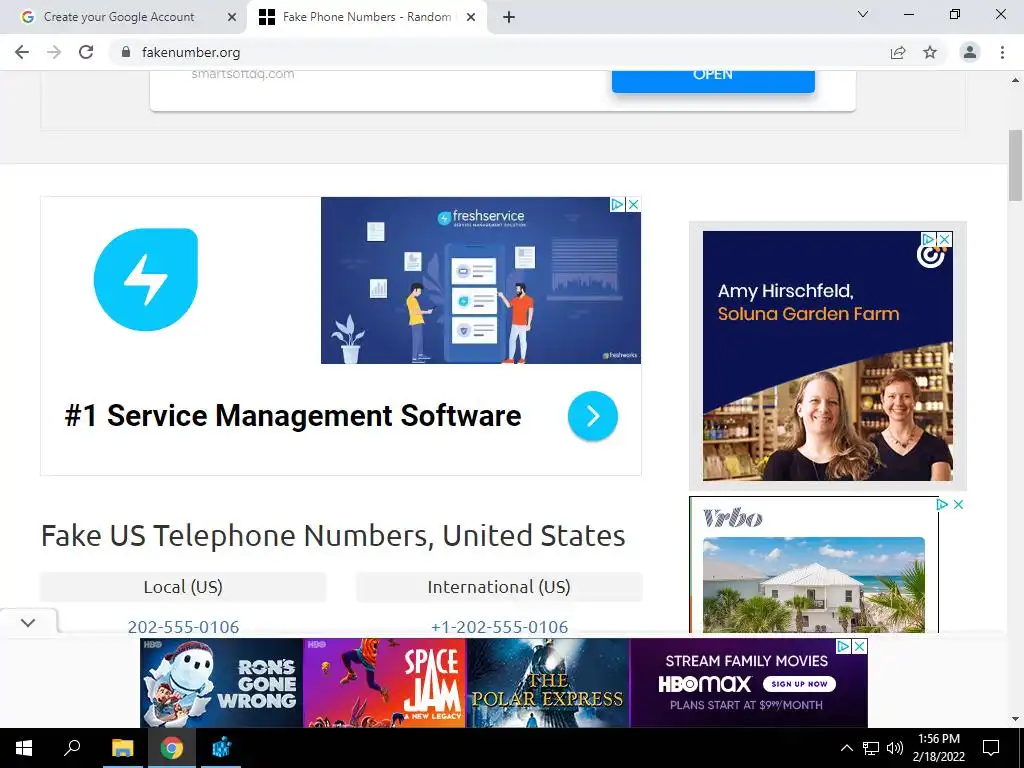This screenshot has height=768, width=1024.
Task: Open the Windows Start menu
Action: 24,748
